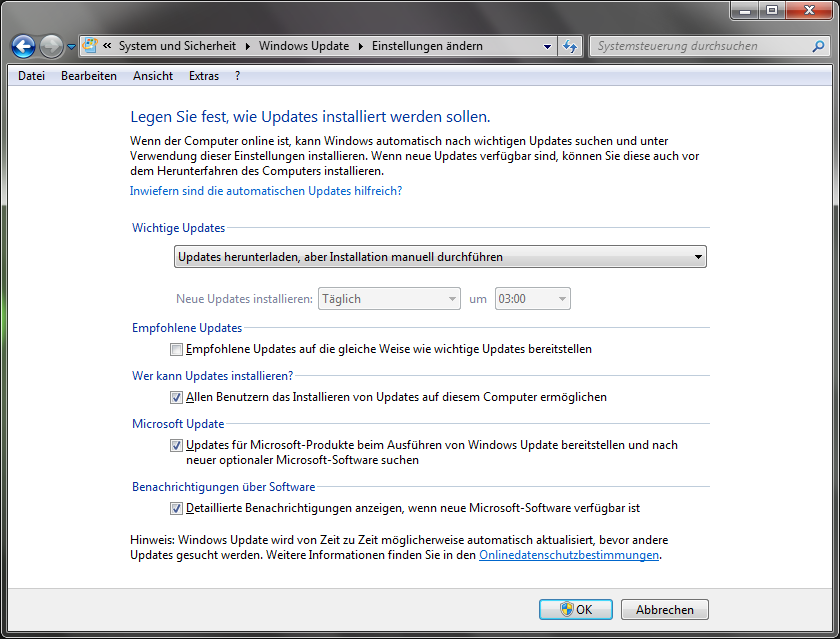The image size is (840, 639).
Task: Open the 03:00 time dropdown
Action: coord(532,298)
